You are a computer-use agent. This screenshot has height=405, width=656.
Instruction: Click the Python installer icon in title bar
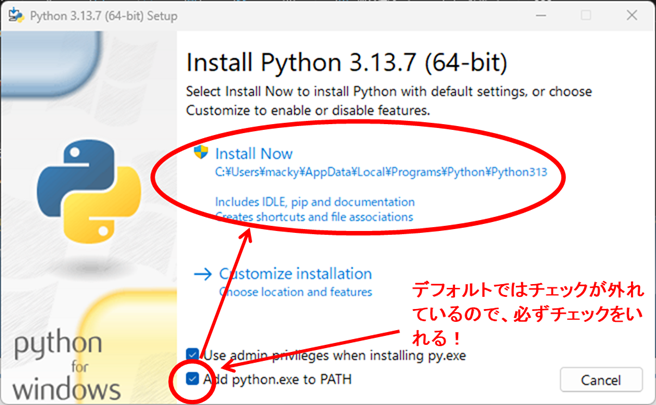tap(16, 15)
